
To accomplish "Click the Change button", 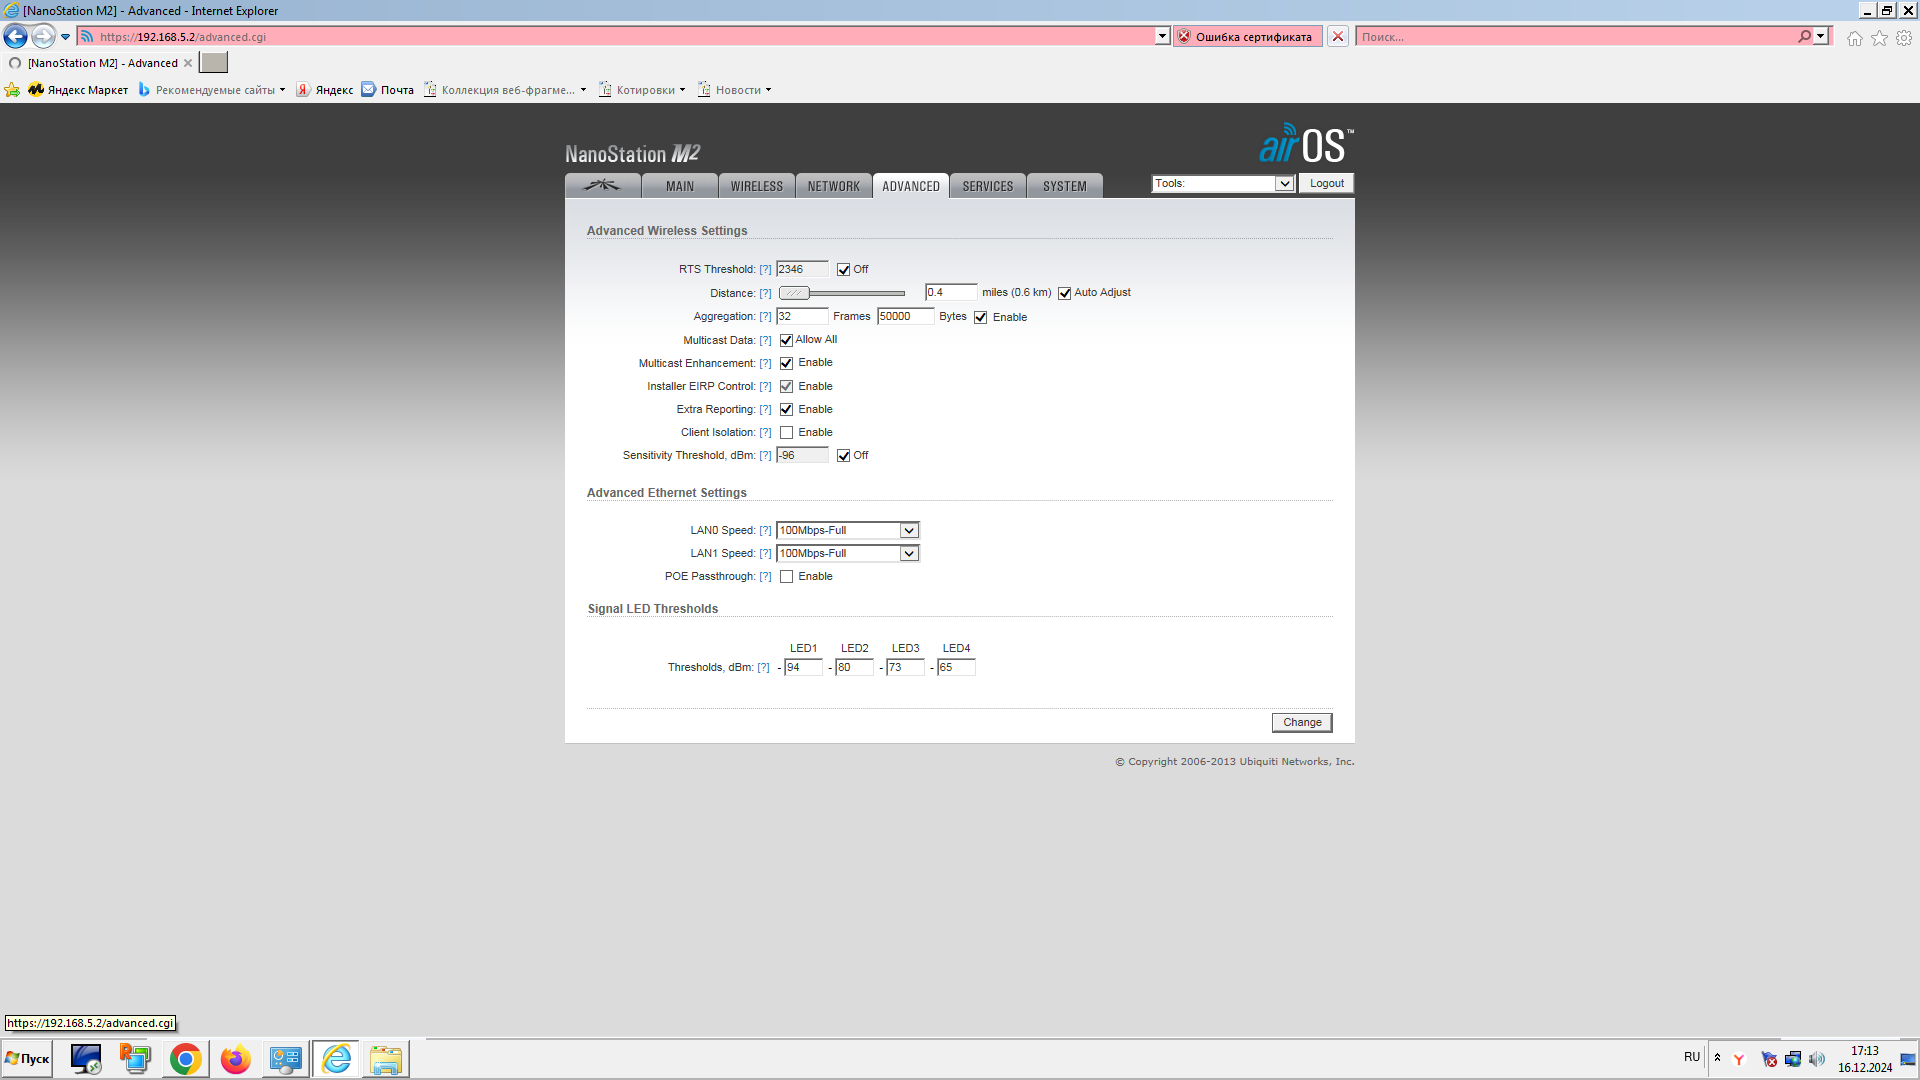I will (x=1301, y=723).
